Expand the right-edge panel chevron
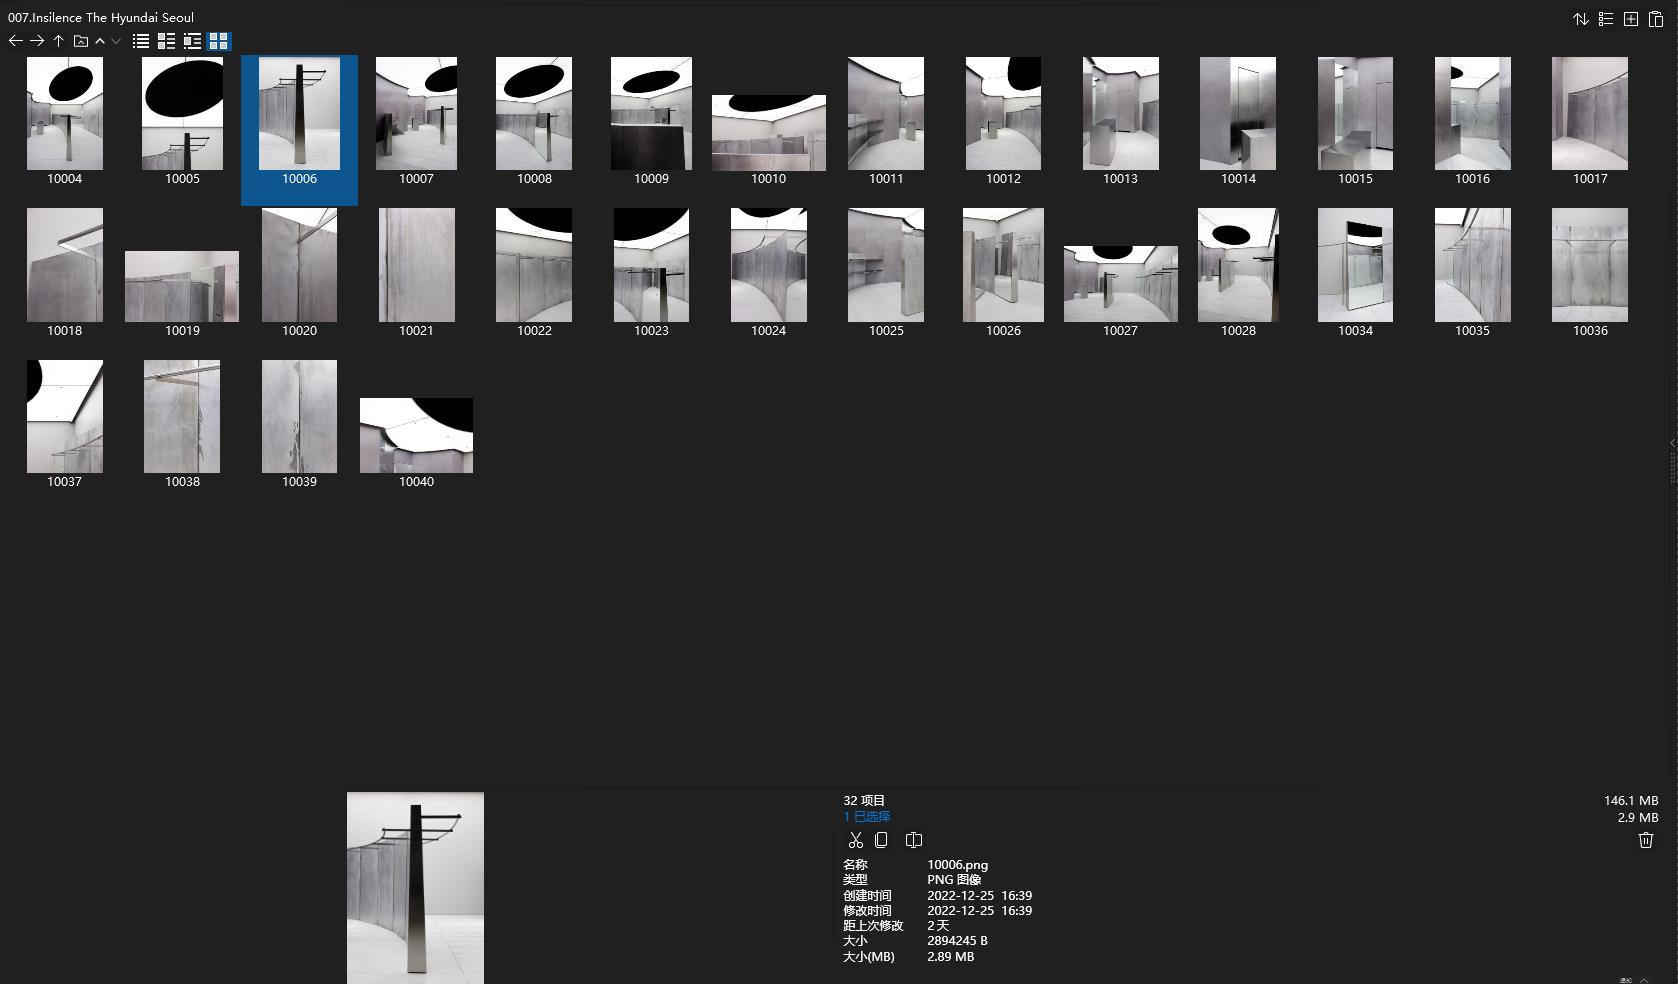 tap(1671, 444)
